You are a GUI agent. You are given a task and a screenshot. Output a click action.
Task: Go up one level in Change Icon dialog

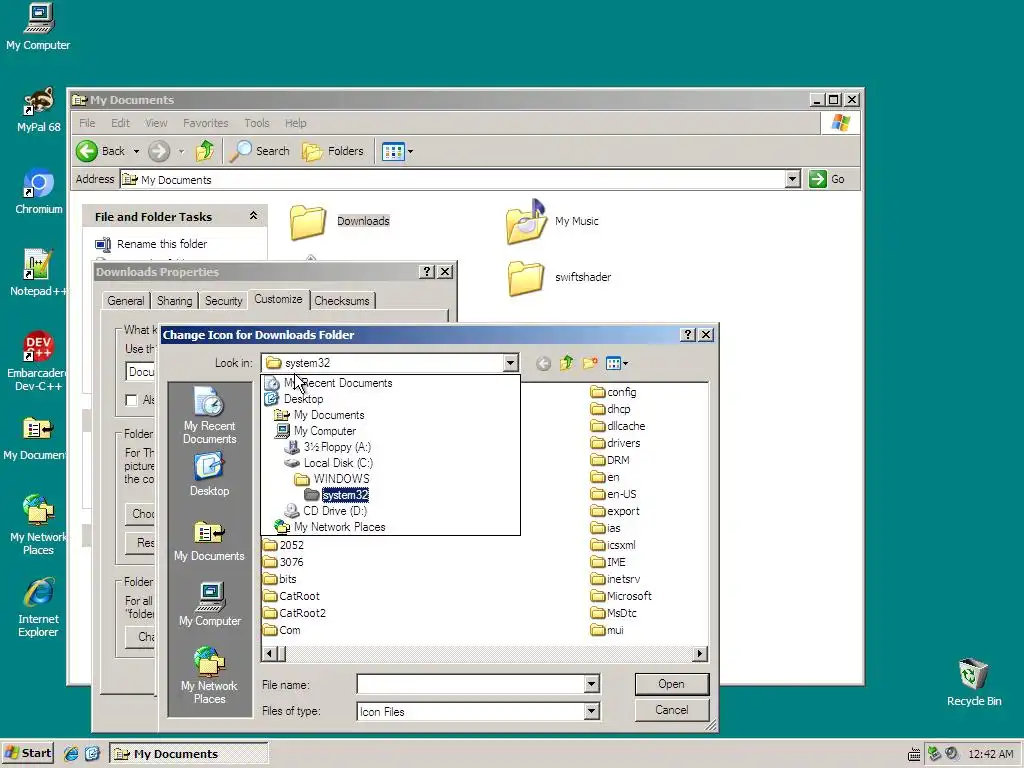(566, 363)
